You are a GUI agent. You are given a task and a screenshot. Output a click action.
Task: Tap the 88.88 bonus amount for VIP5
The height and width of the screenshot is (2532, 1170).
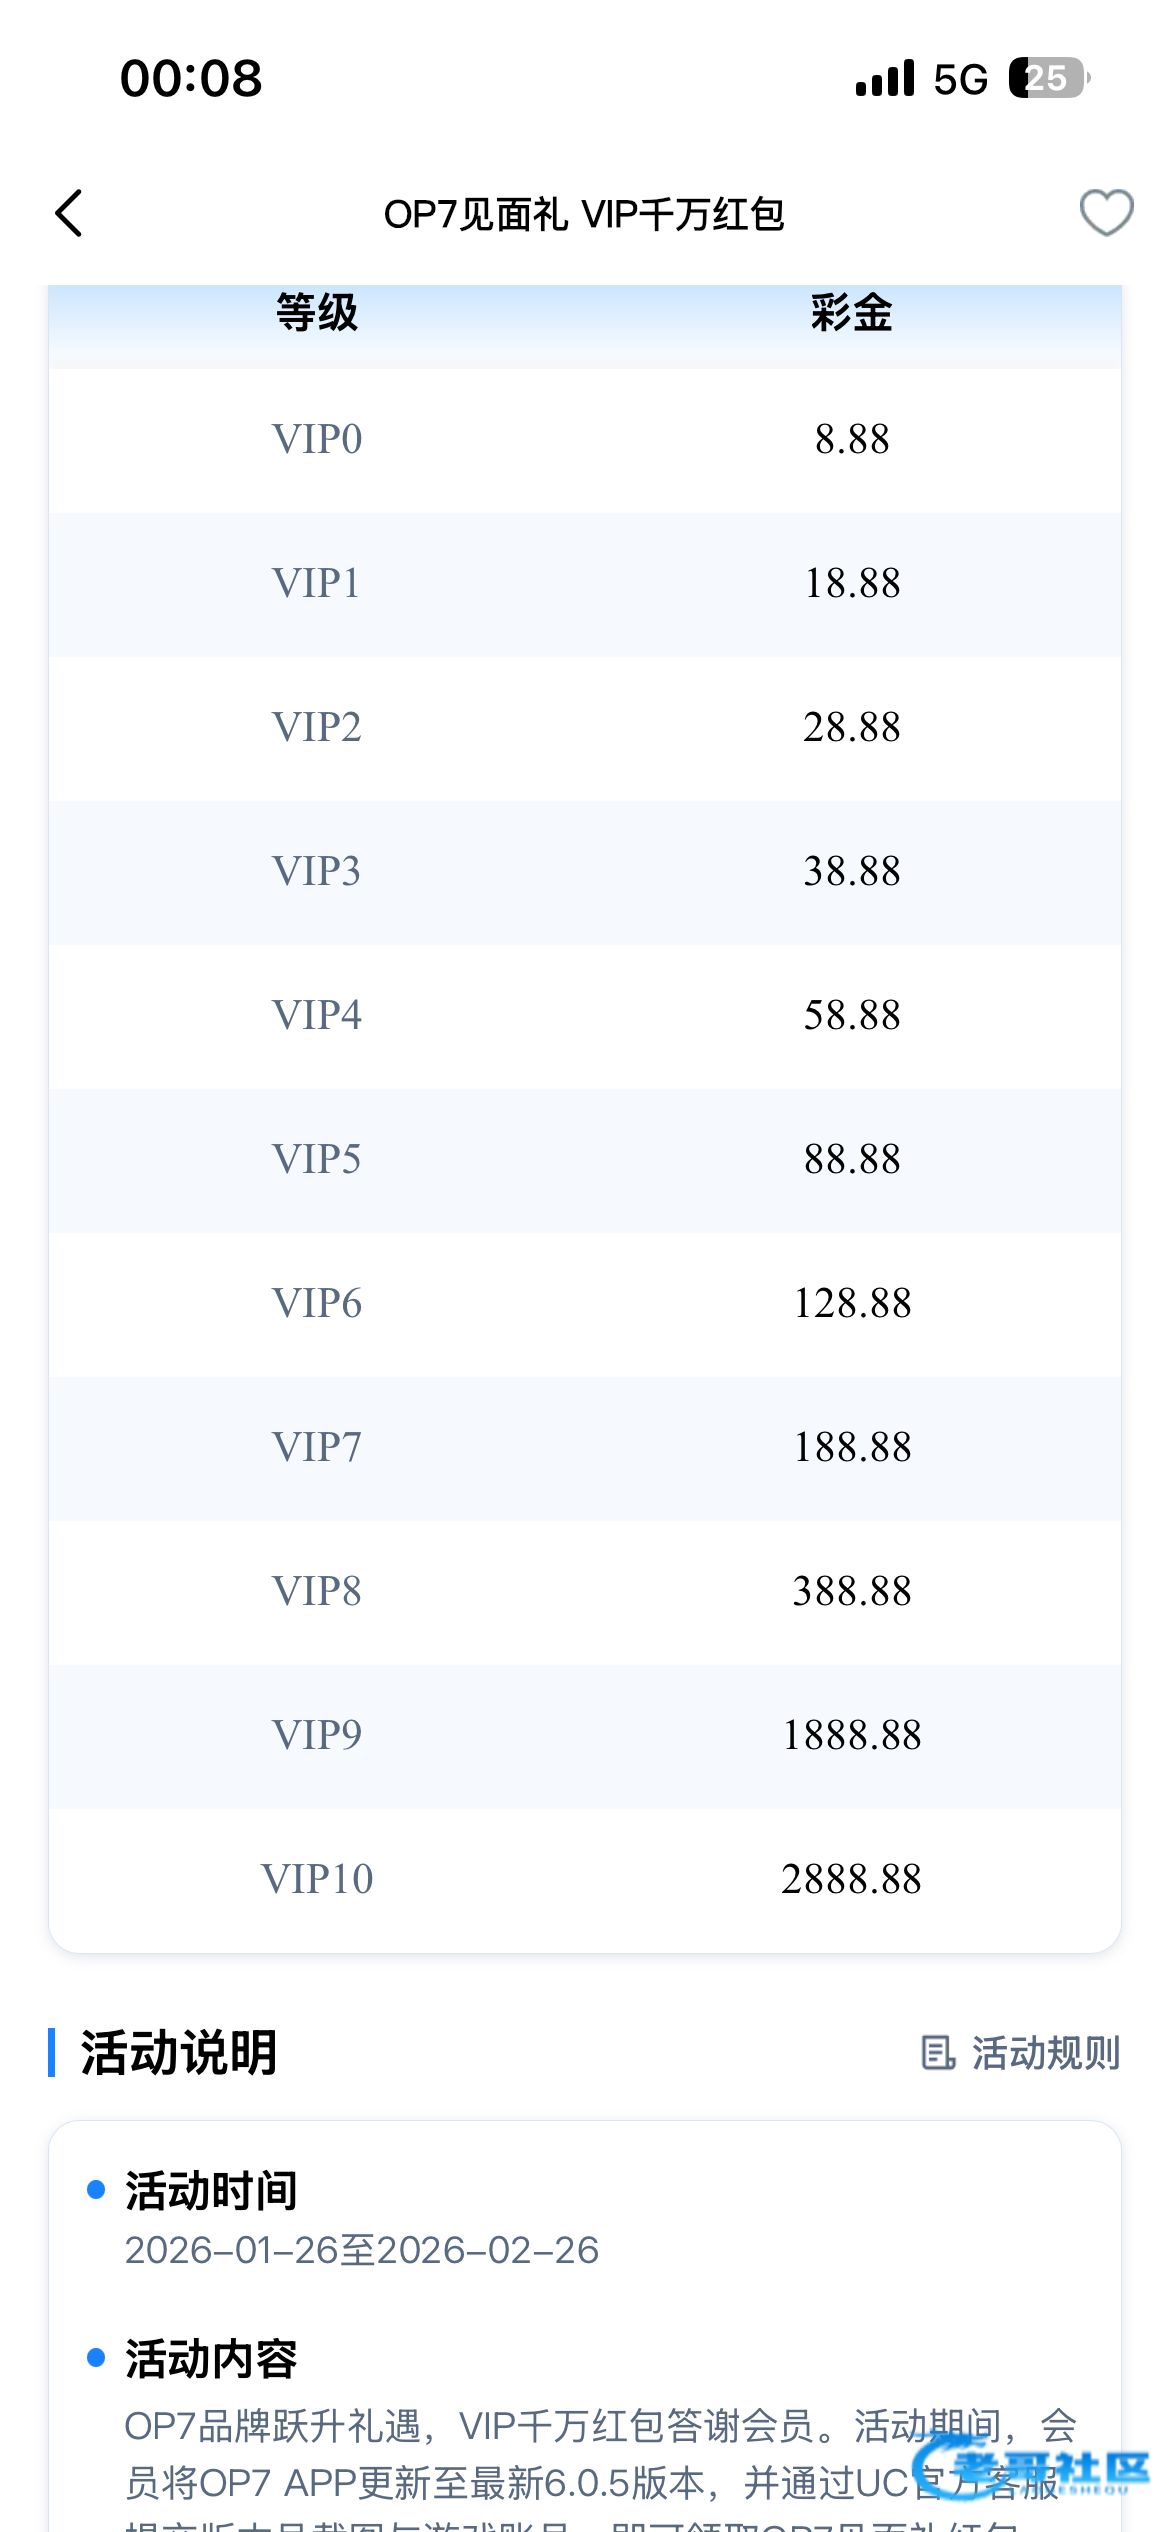(x=852, y=1159)
